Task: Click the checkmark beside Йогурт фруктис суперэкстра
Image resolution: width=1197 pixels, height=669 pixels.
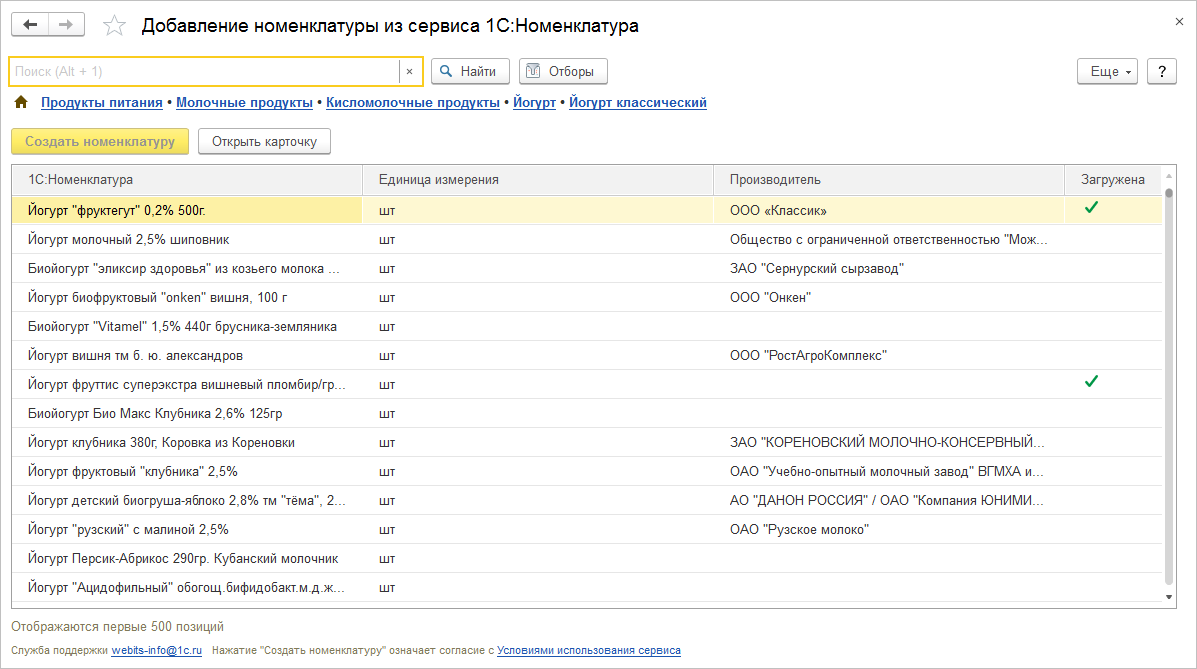Action: click(x=1091, y=380)
